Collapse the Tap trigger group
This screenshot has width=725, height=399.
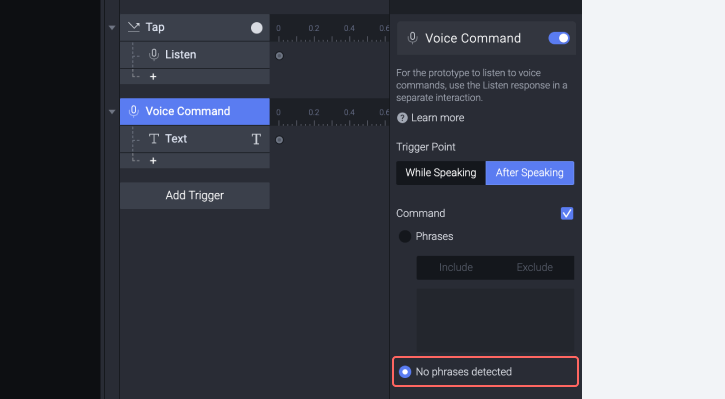pos(112,28)
